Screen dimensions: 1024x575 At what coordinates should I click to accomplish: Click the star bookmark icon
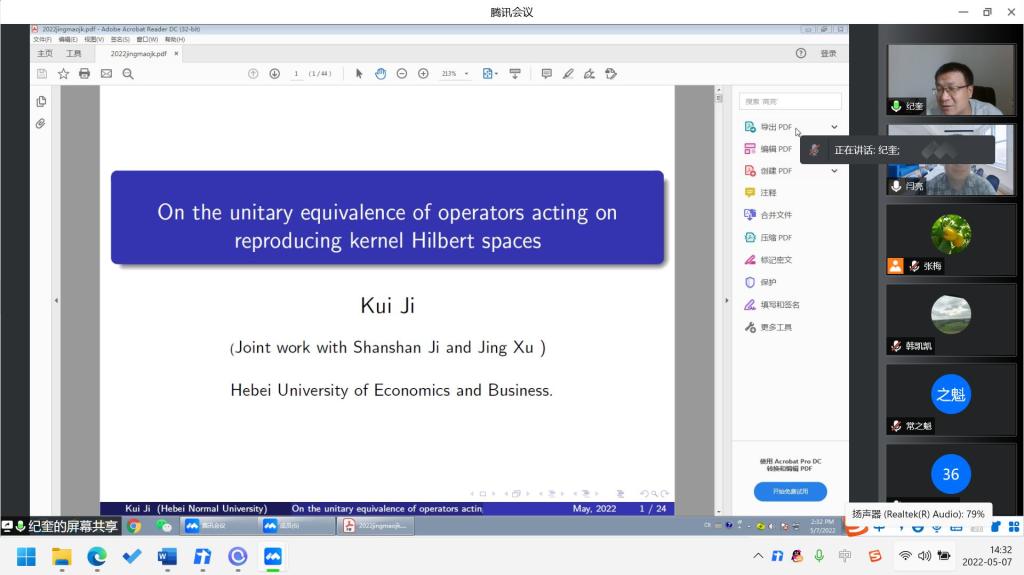click(63, 74)
